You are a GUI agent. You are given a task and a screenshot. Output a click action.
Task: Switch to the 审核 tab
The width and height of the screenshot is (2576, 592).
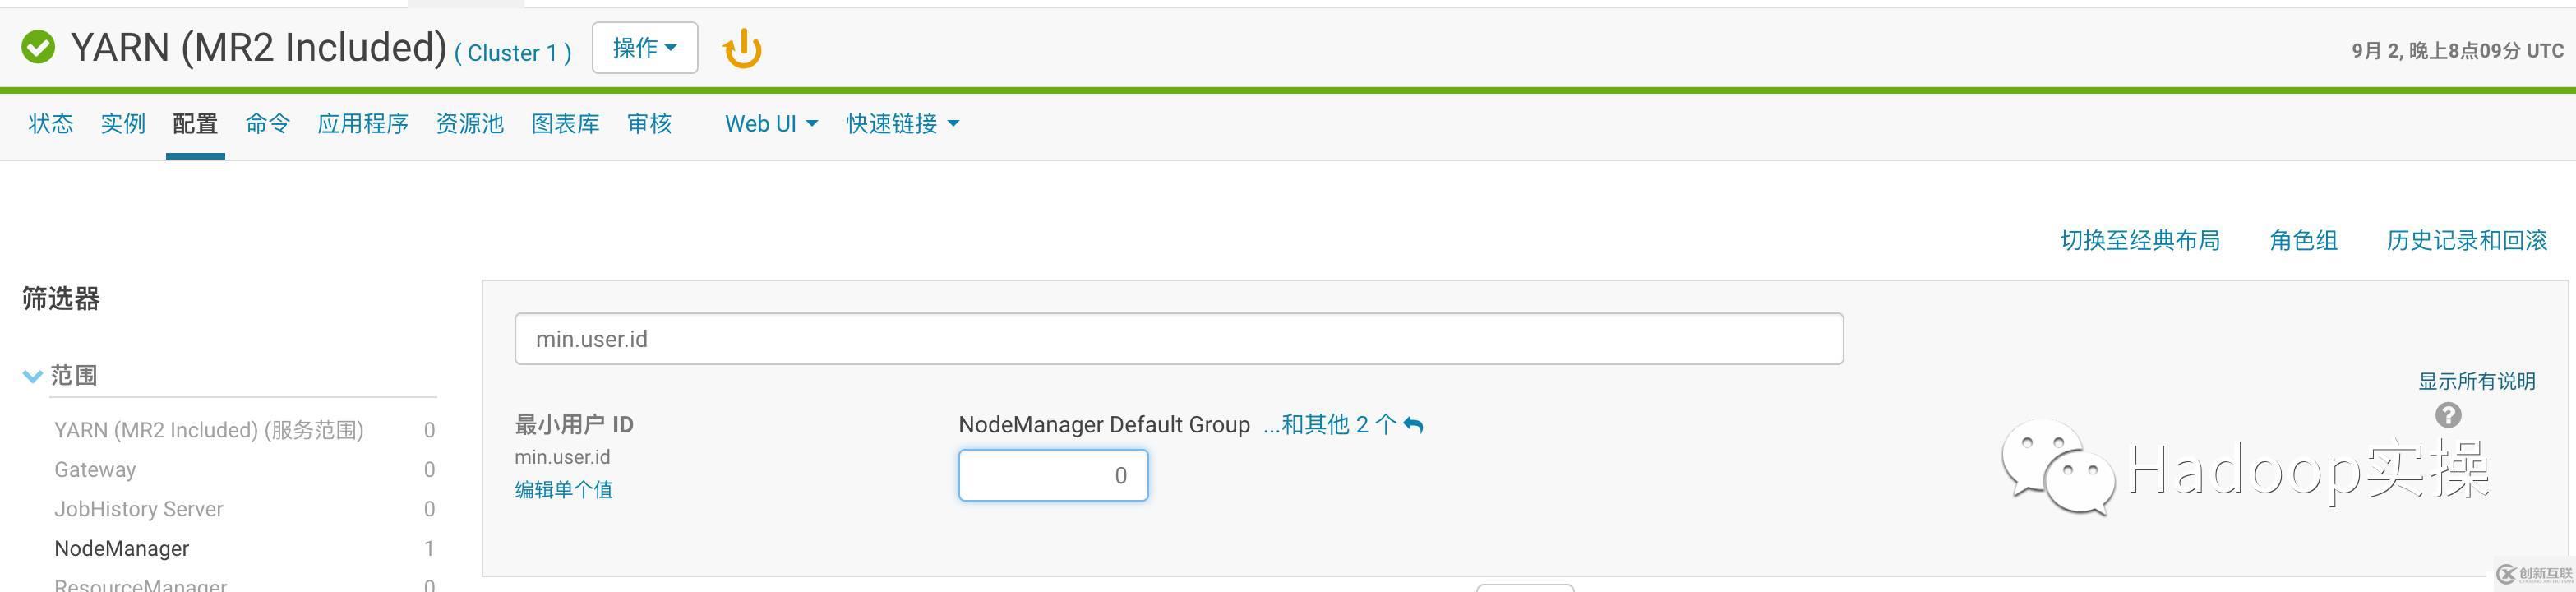[649, 123]
